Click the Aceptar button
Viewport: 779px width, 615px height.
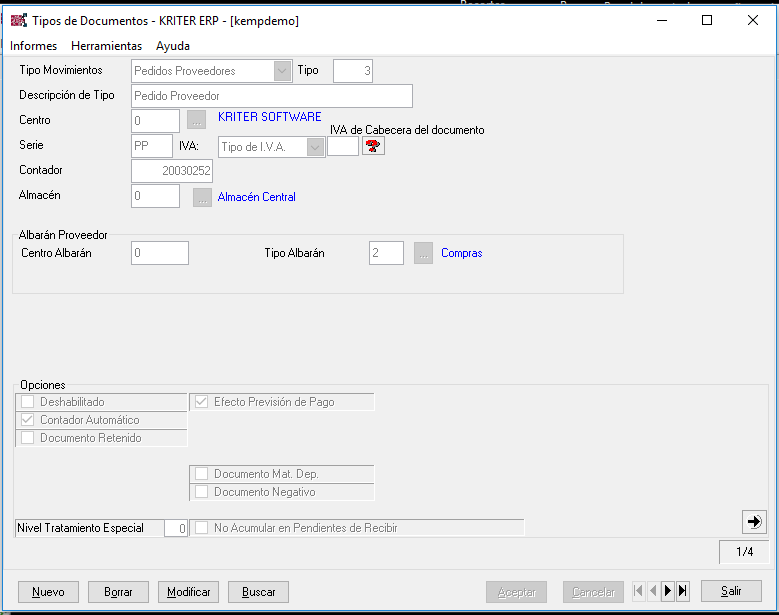click(517, 592)
